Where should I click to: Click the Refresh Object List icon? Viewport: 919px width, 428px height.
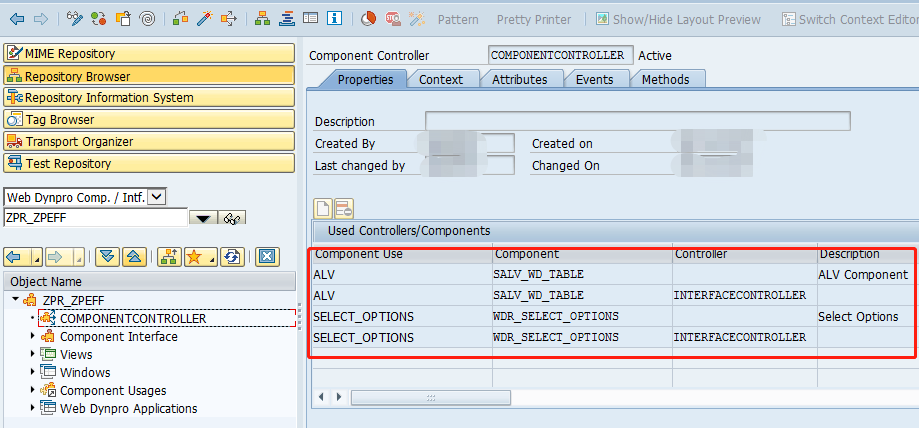click(232, 257)
